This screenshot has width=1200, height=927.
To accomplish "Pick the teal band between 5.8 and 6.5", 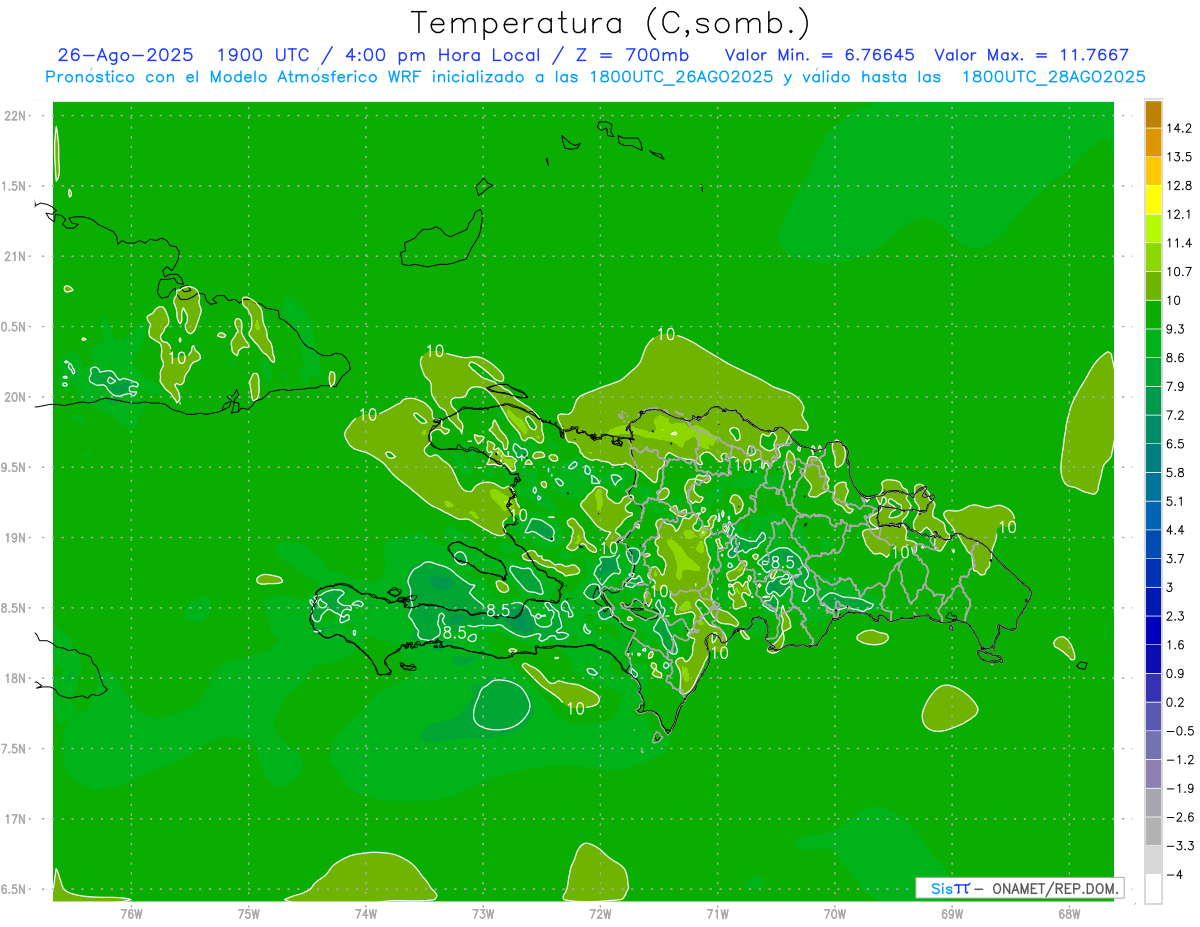I will [1153, 458].
